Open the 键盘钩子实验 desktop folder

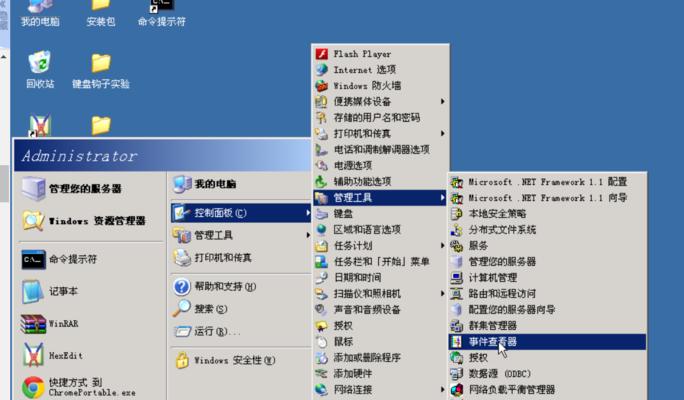click(101, 63)
